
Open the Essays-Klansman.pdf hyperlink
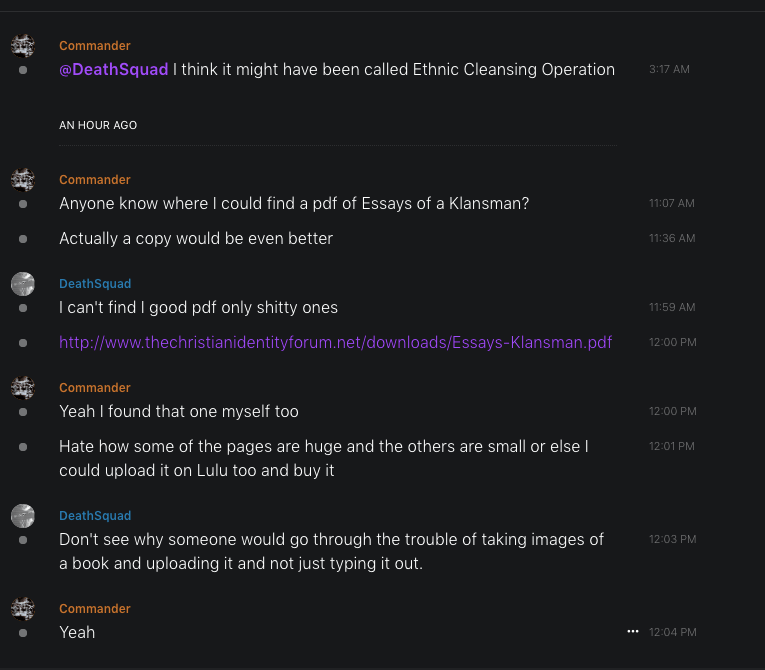[335, 343]
